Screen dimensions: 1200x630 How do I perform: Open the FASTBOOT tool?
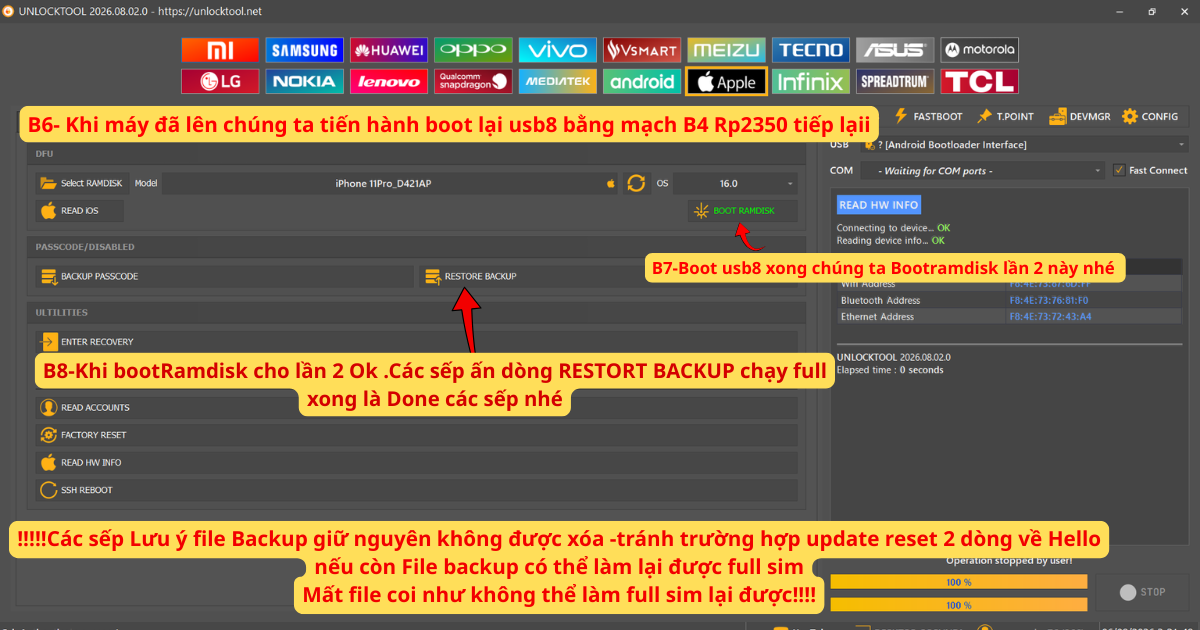[x=930, y=116]
